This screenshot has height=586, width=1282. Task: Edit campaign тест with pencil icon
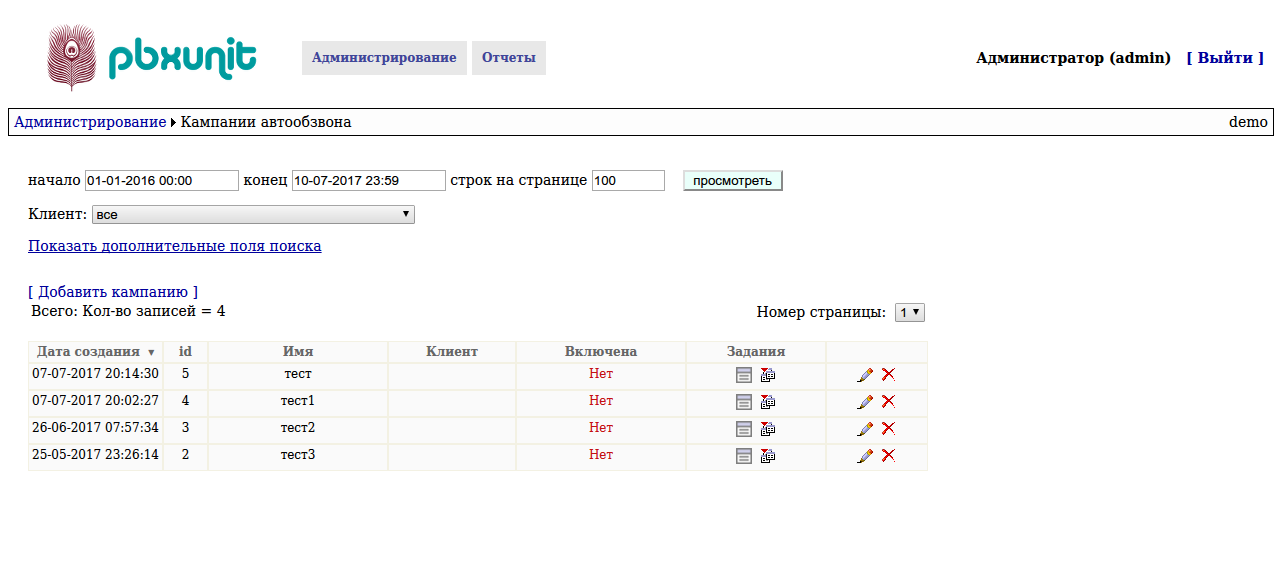point(865,375)
